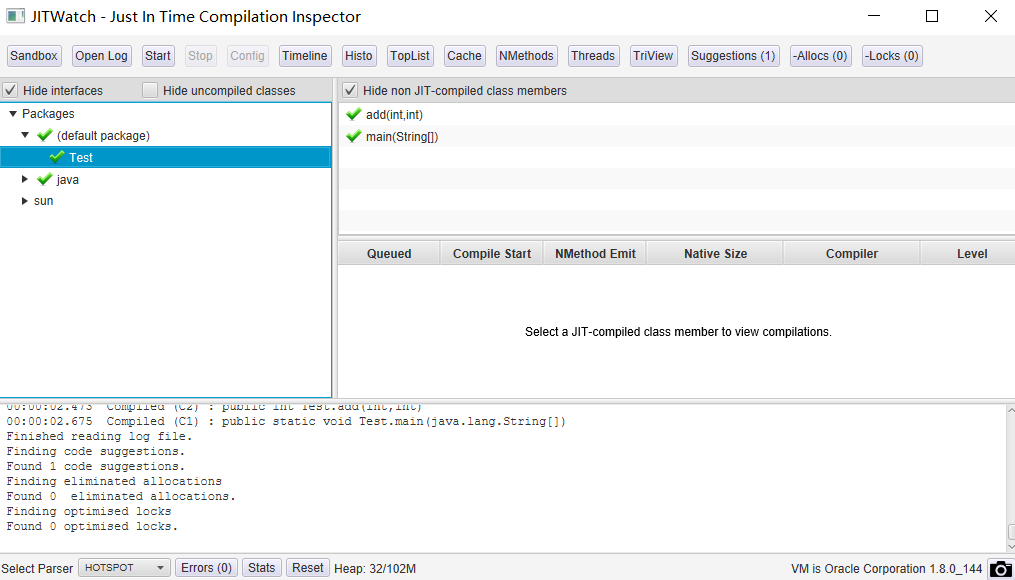The width and height of the screenshot is (1015, 580).
Task: Click the Compiler column header
Action: 852,253
